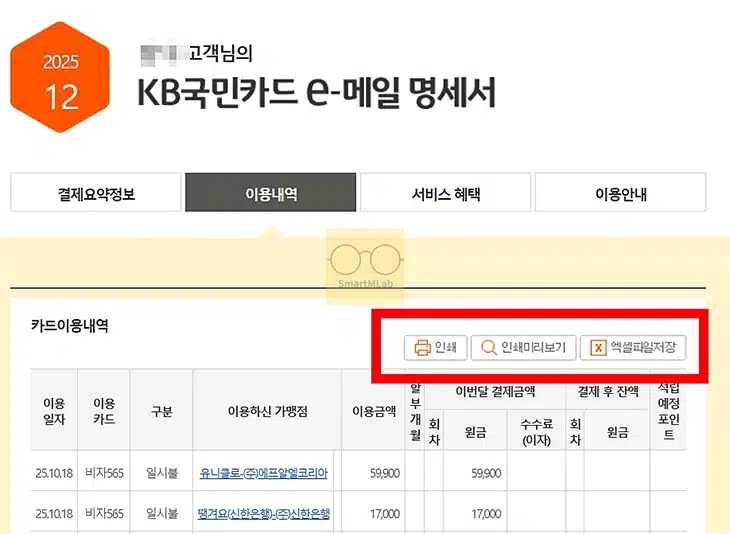This screenshot has height=534, width=730.
Task: Click the Excel X icon of 엑셀파일저장
Action: tap(598, 347)
